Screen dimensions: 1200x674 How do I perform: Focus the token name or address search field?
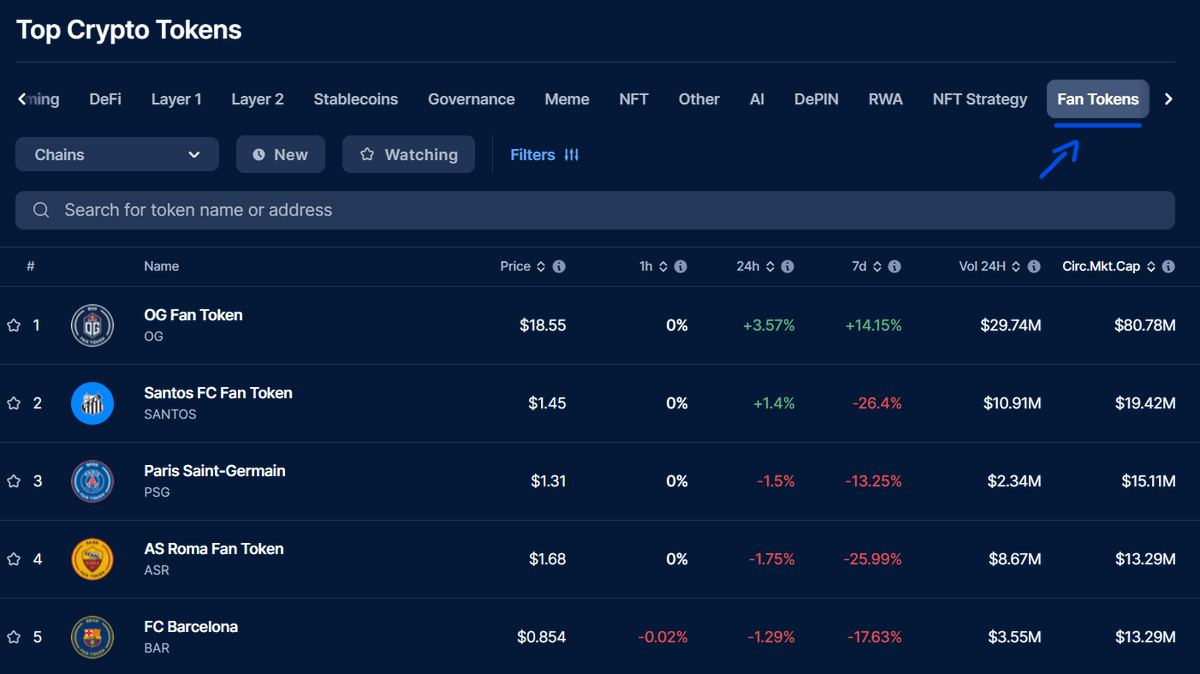click(x=595, y=210)
